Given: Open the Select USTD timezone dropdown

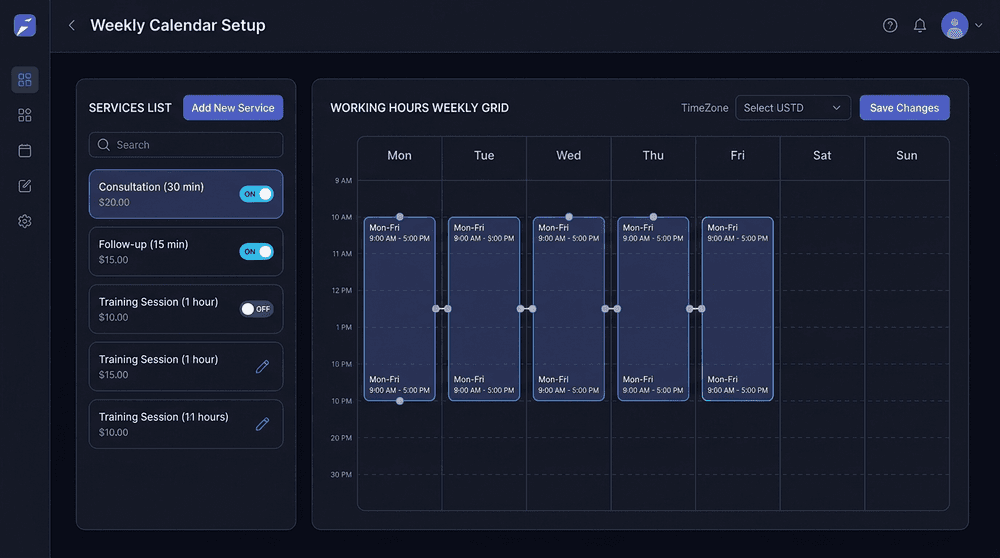Looking at the screenshot, I should click(x=793, y=108).
